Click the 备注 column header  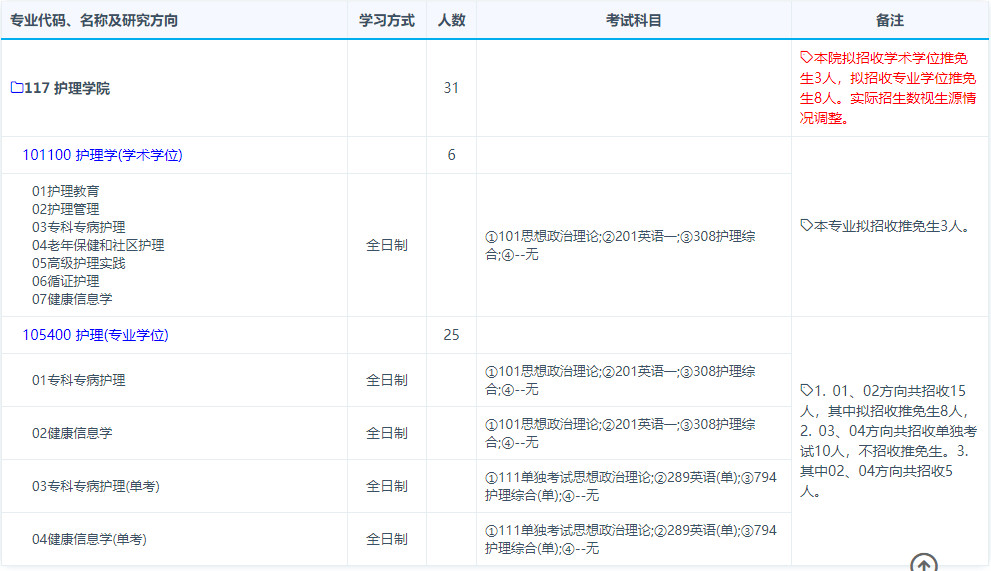pyautogui.click(x=889, y=20)
